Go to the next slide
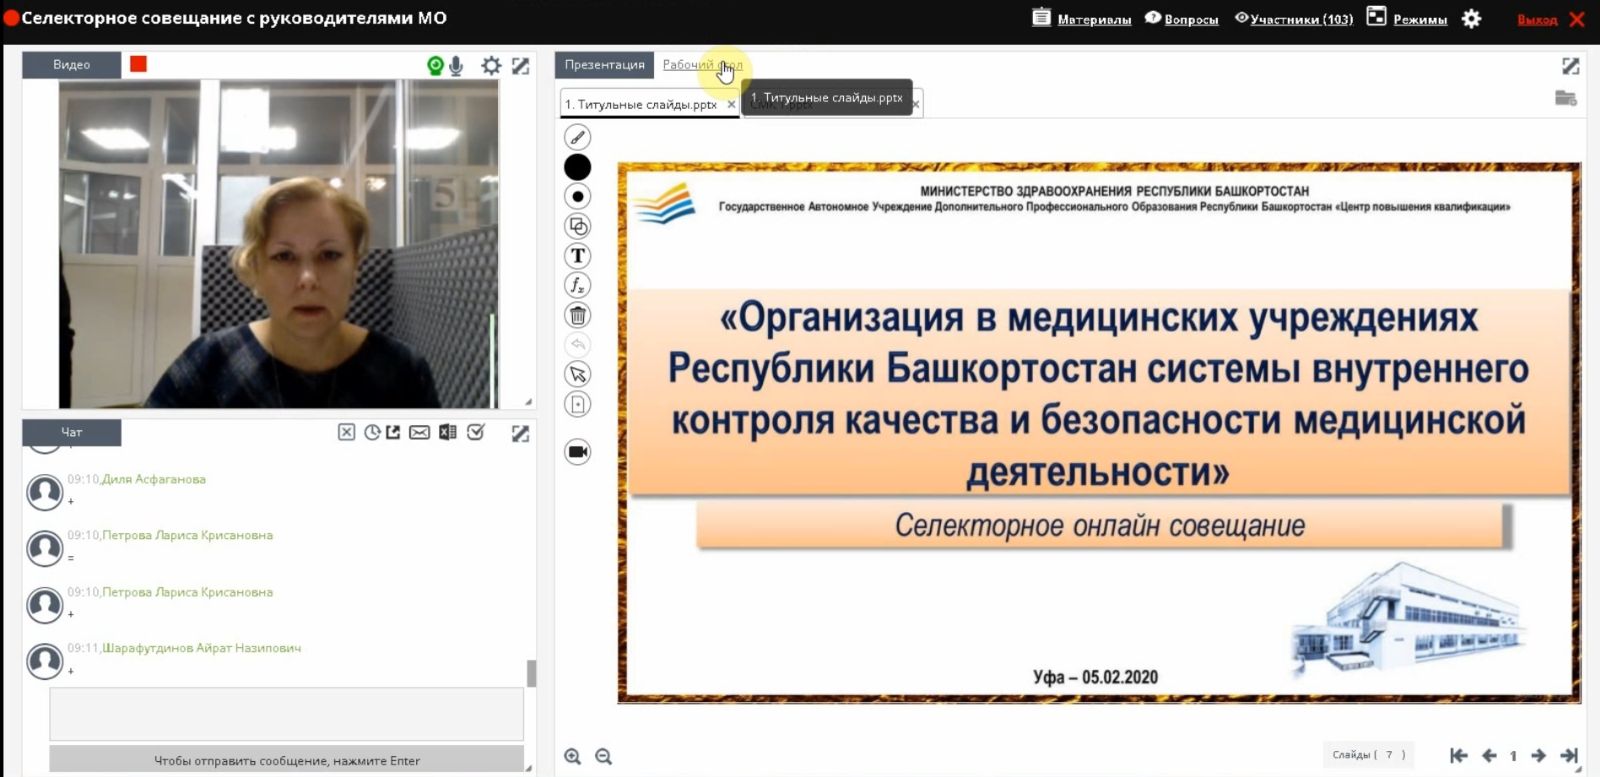1600x777 pixels. (x=1538, y=756)
